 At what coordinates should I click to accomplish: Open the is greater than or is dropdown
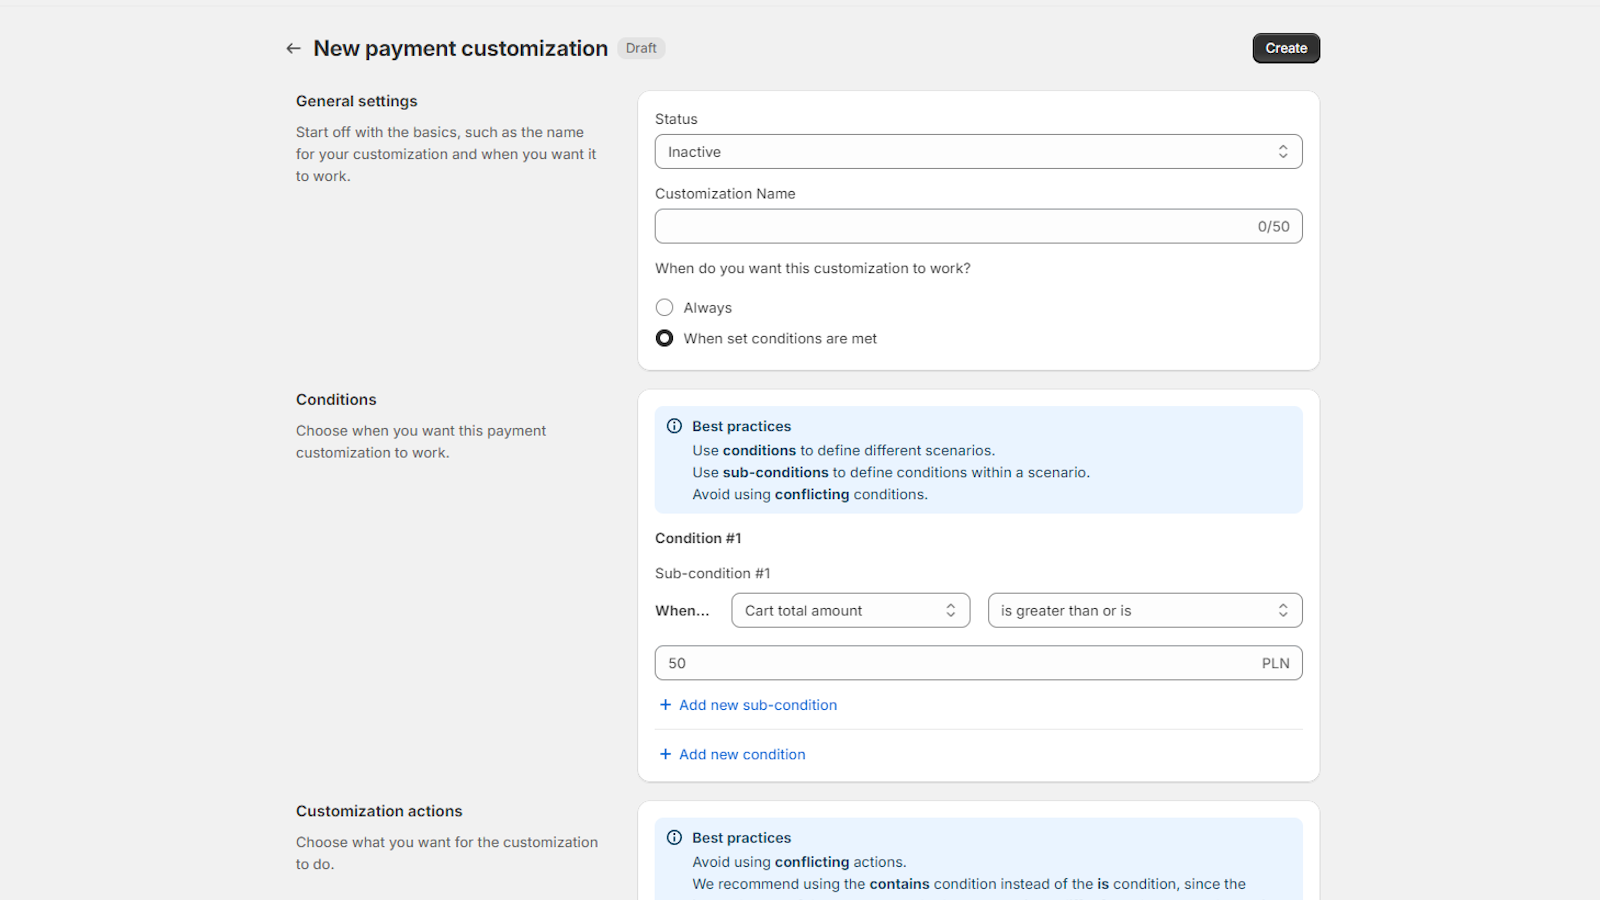(x=1144, y=610)
